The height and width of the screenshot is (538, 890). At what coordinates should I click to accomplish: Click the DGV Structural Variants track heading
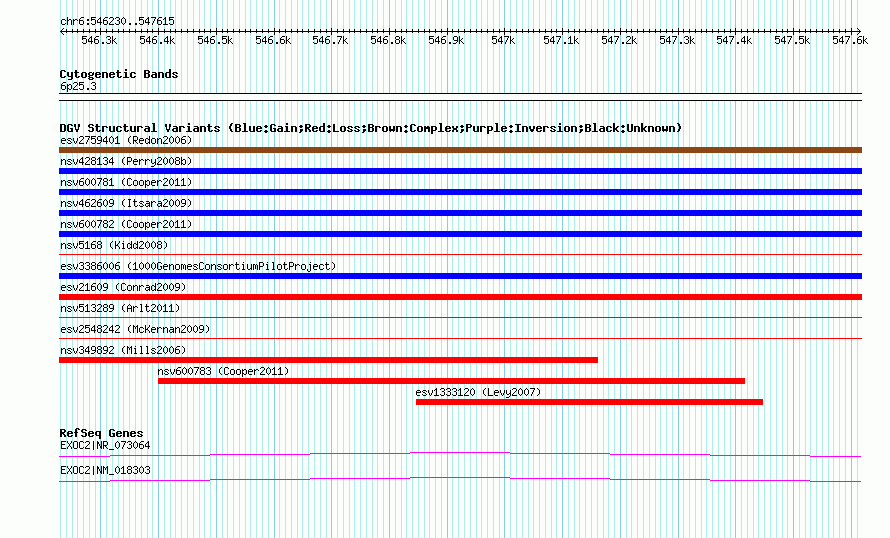371,128
